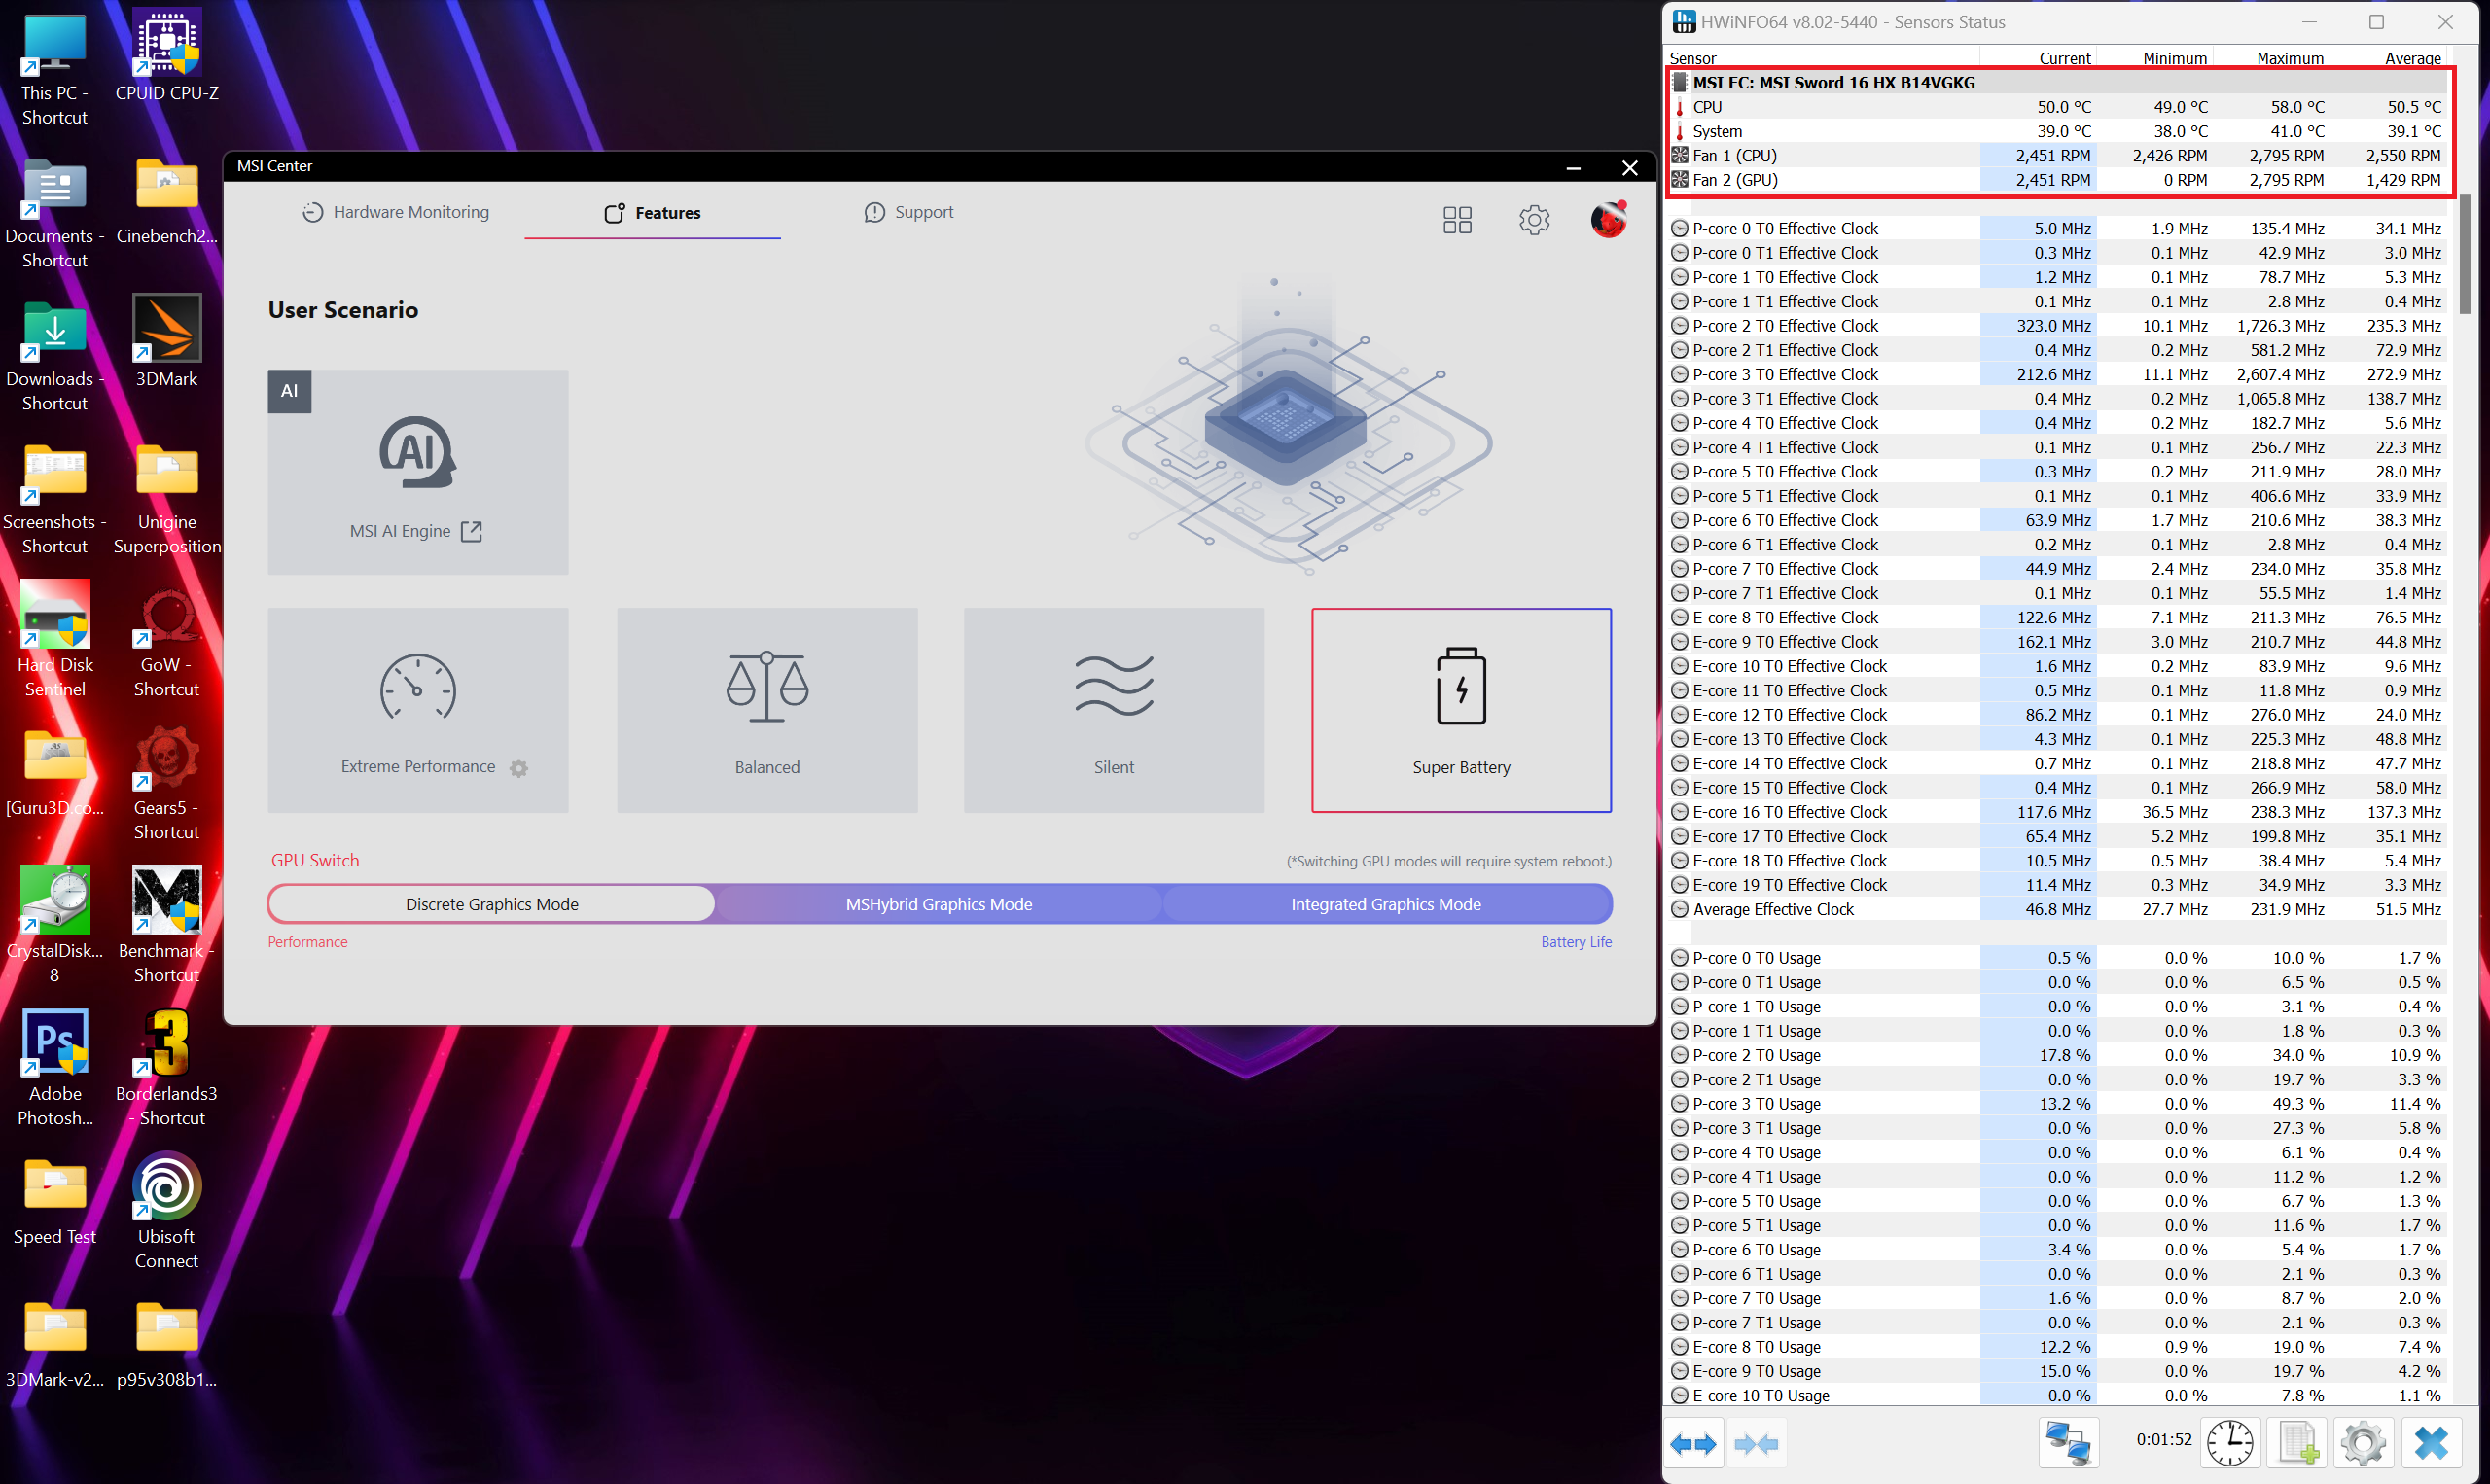Viewport: 2490px width, 1484px height.
Task: Open This PC shortcut icon
Action: (x=55, y=68)
